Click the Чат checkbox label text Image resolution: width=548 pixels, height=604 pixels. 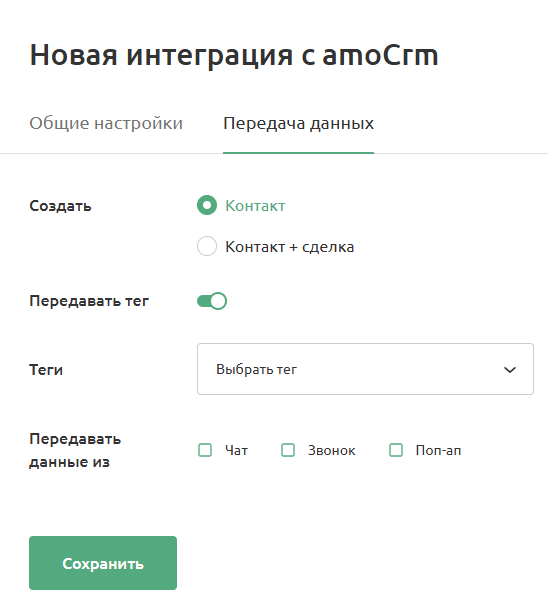coord(236,450)
